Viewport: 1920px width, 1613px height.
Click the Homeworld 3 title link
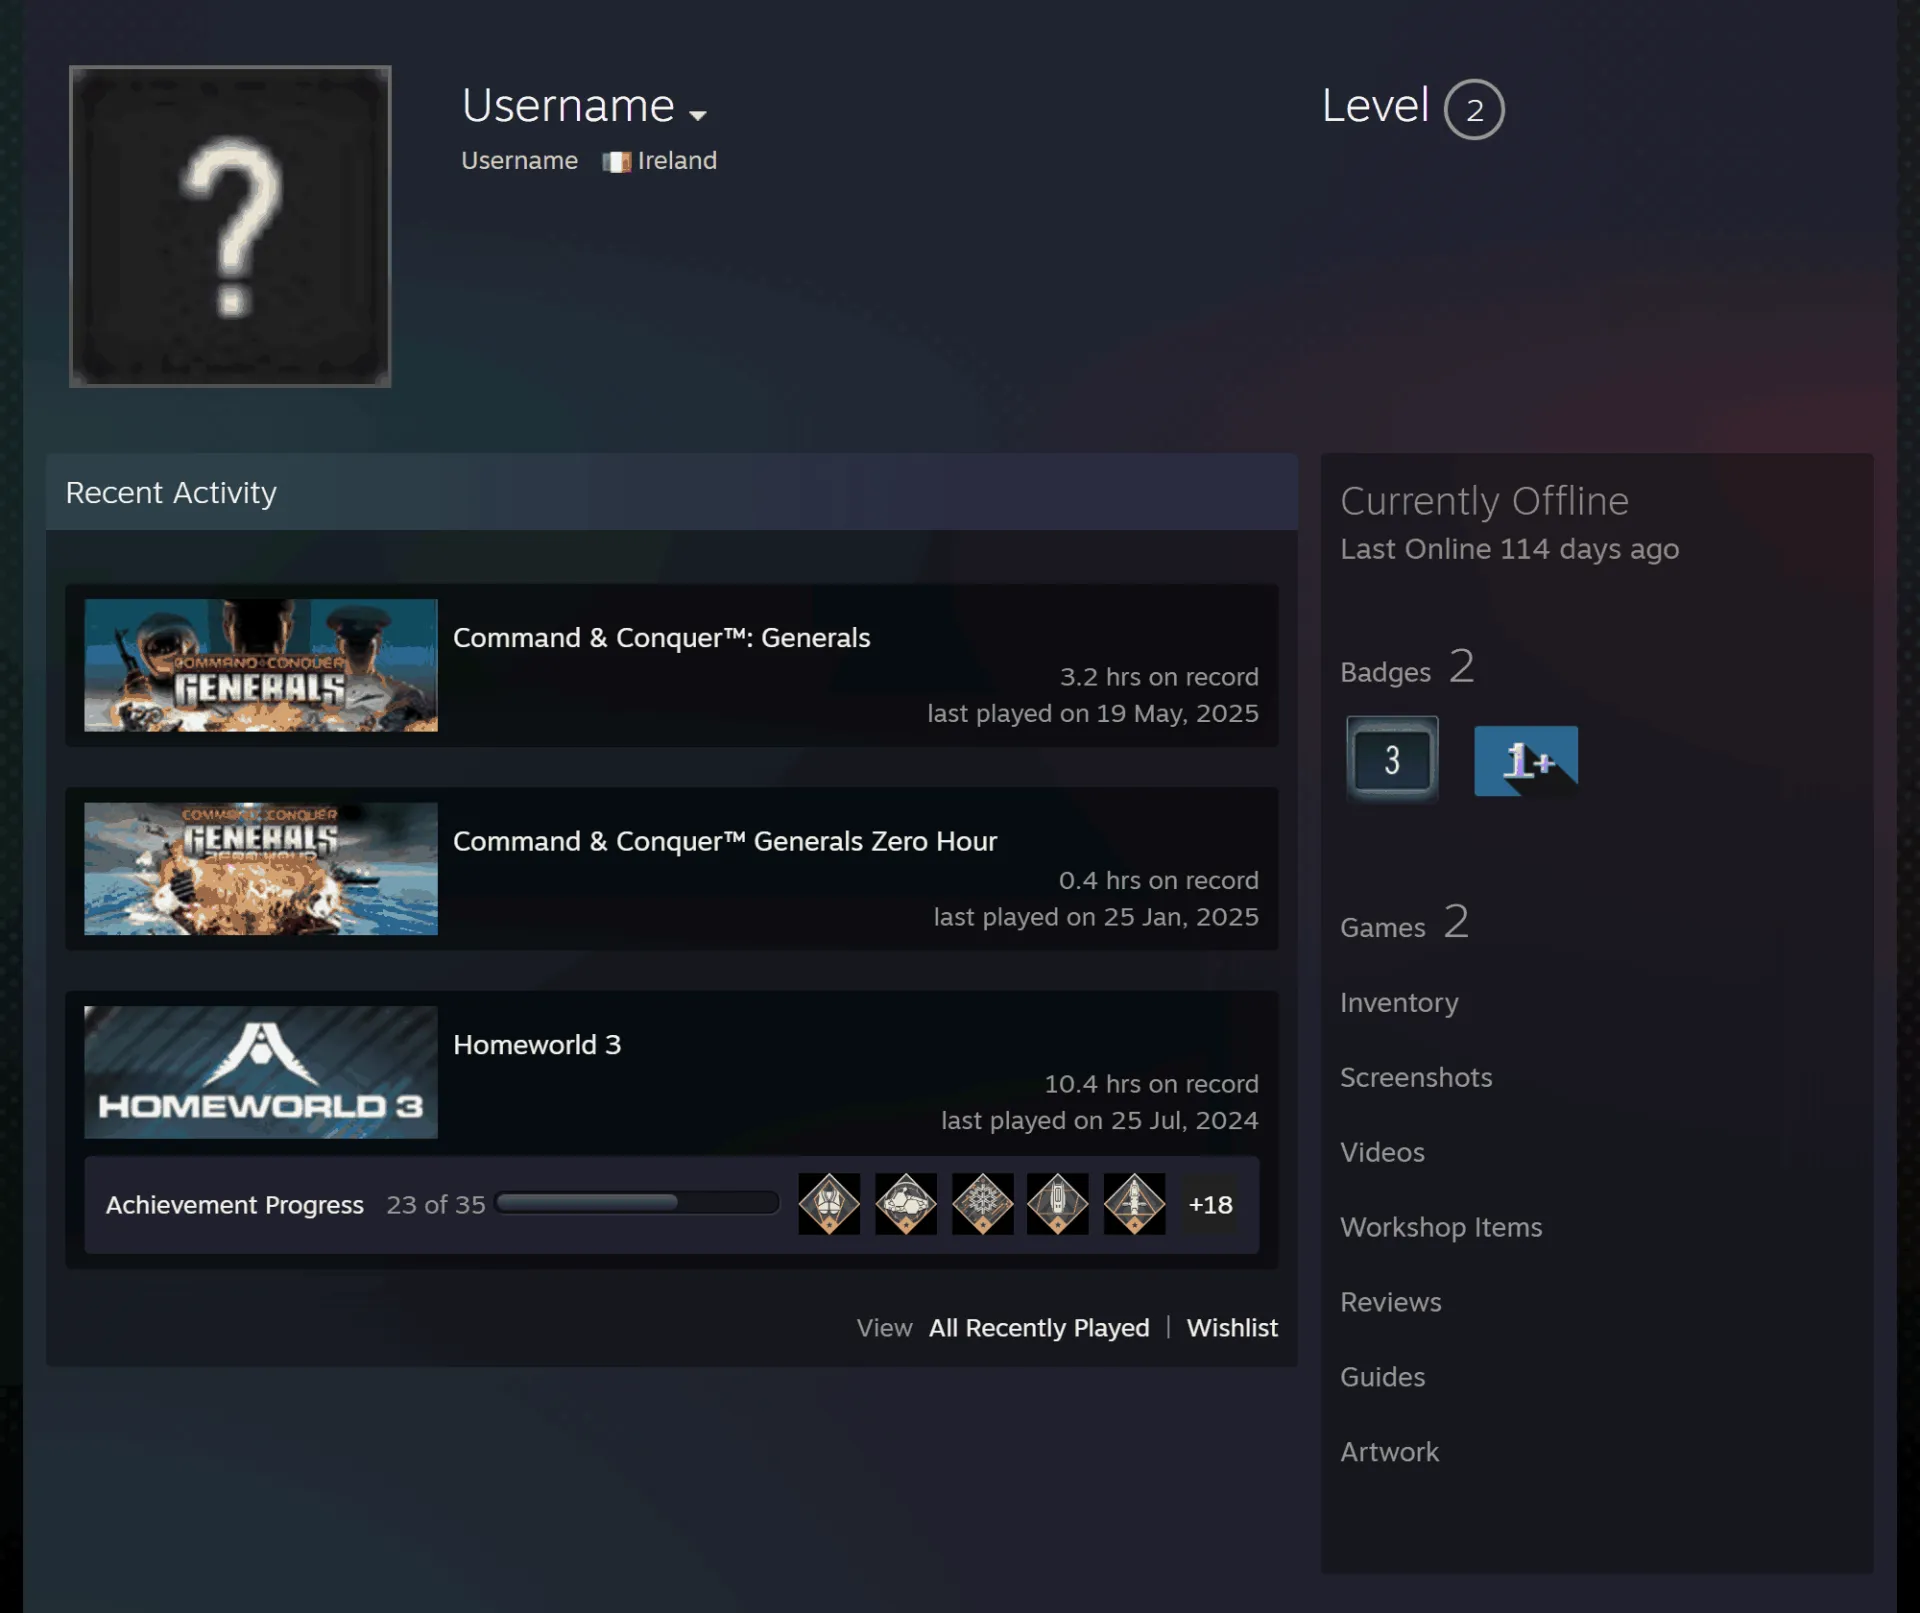[x=537, y=1044]
